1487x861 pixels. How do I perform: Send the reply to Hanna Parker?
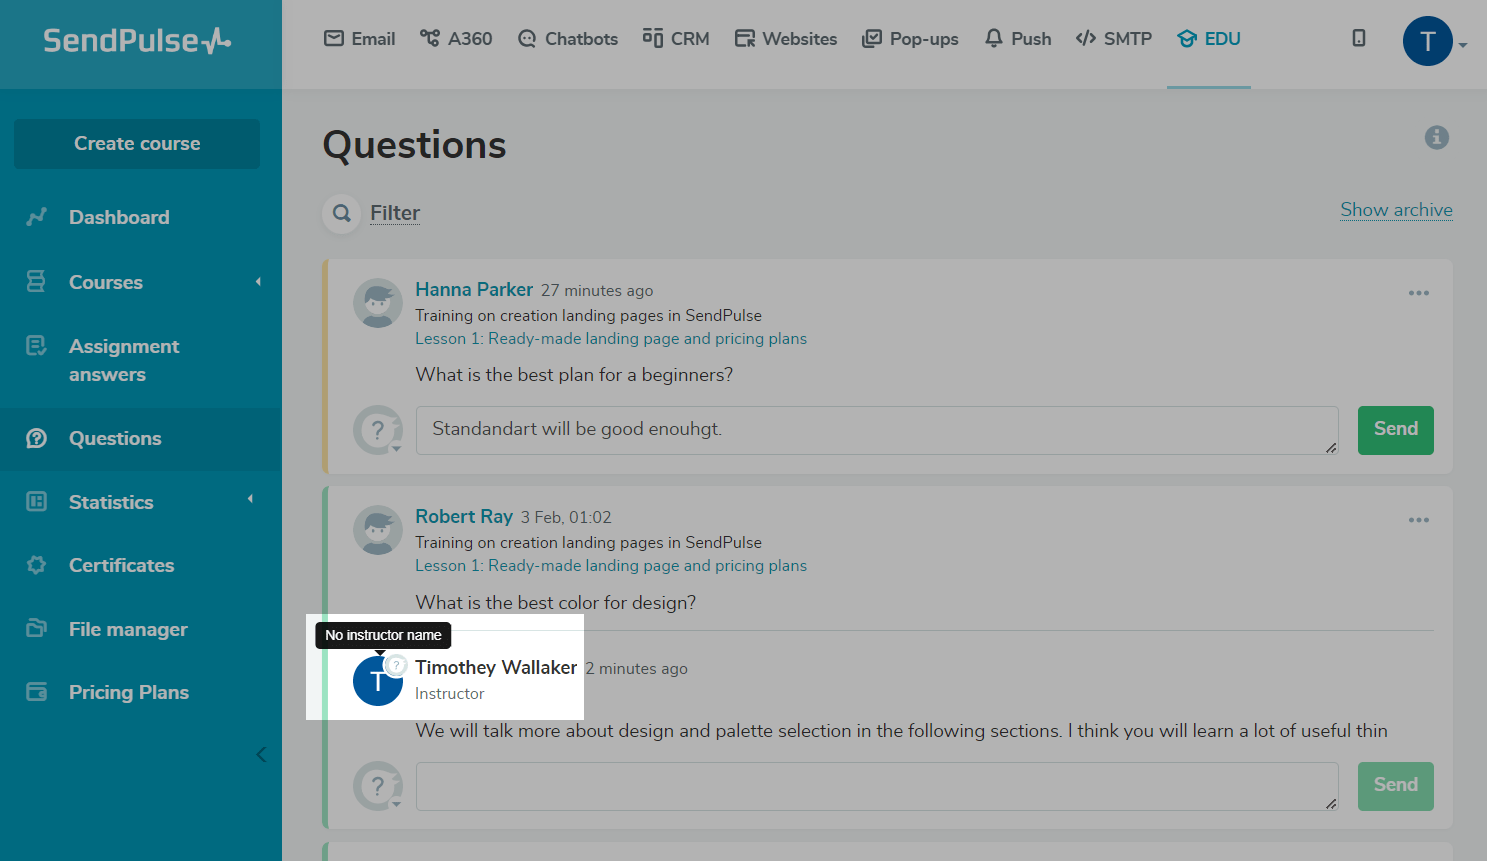point(1395,430)
